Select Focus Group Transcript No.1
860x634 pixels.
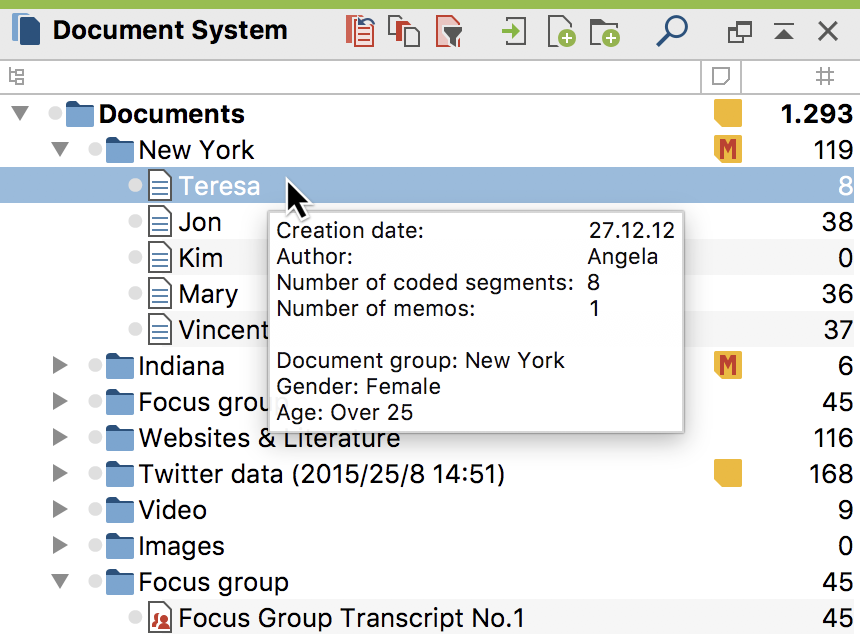tap(351, 618)
